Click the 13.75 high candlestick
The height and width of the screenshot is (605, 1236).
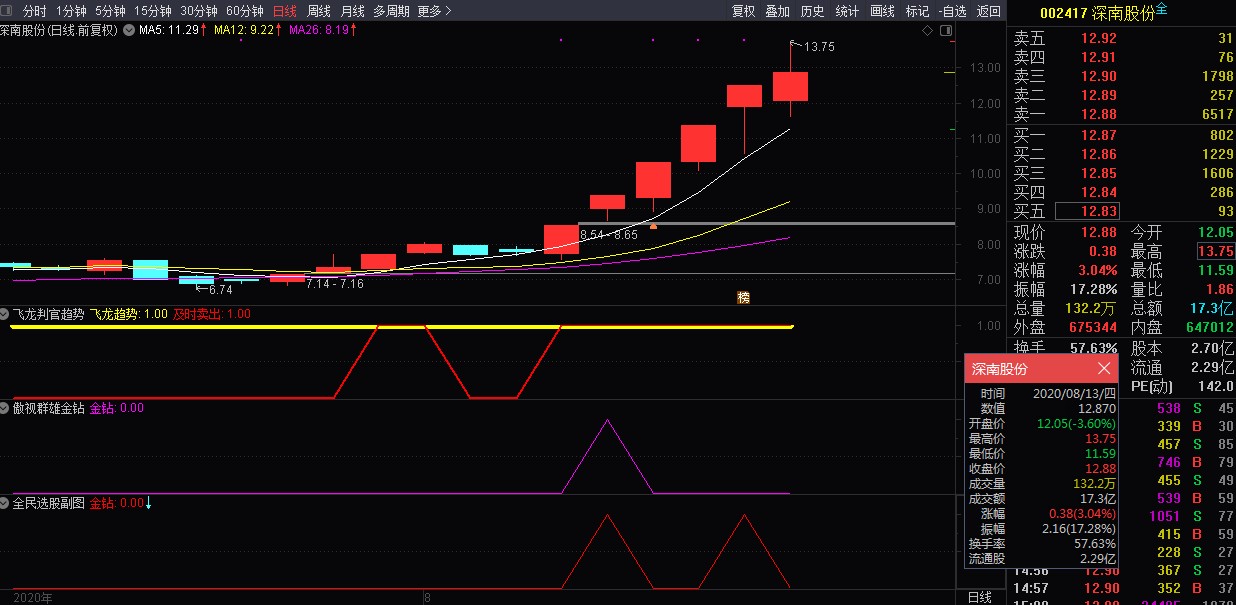tap(790, 86)
